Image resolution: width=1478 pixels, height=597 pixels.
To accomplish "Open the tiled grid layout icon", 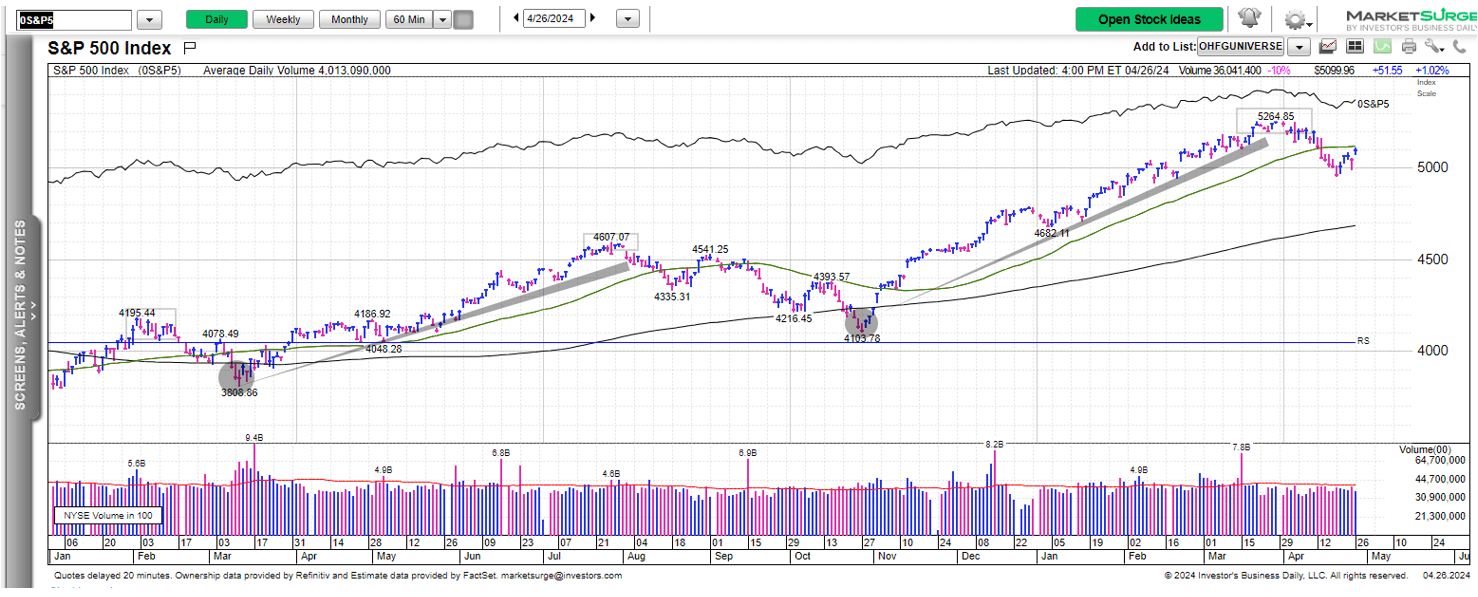I will [1355, 45].
